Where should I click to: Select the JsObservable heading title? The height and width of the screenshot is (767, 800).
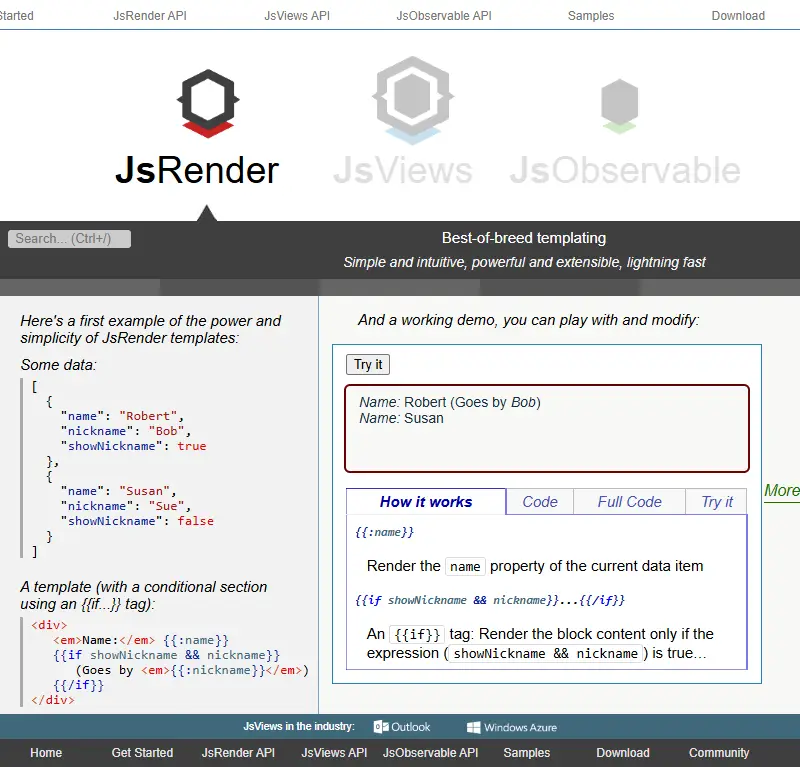(x=625, y=170)
